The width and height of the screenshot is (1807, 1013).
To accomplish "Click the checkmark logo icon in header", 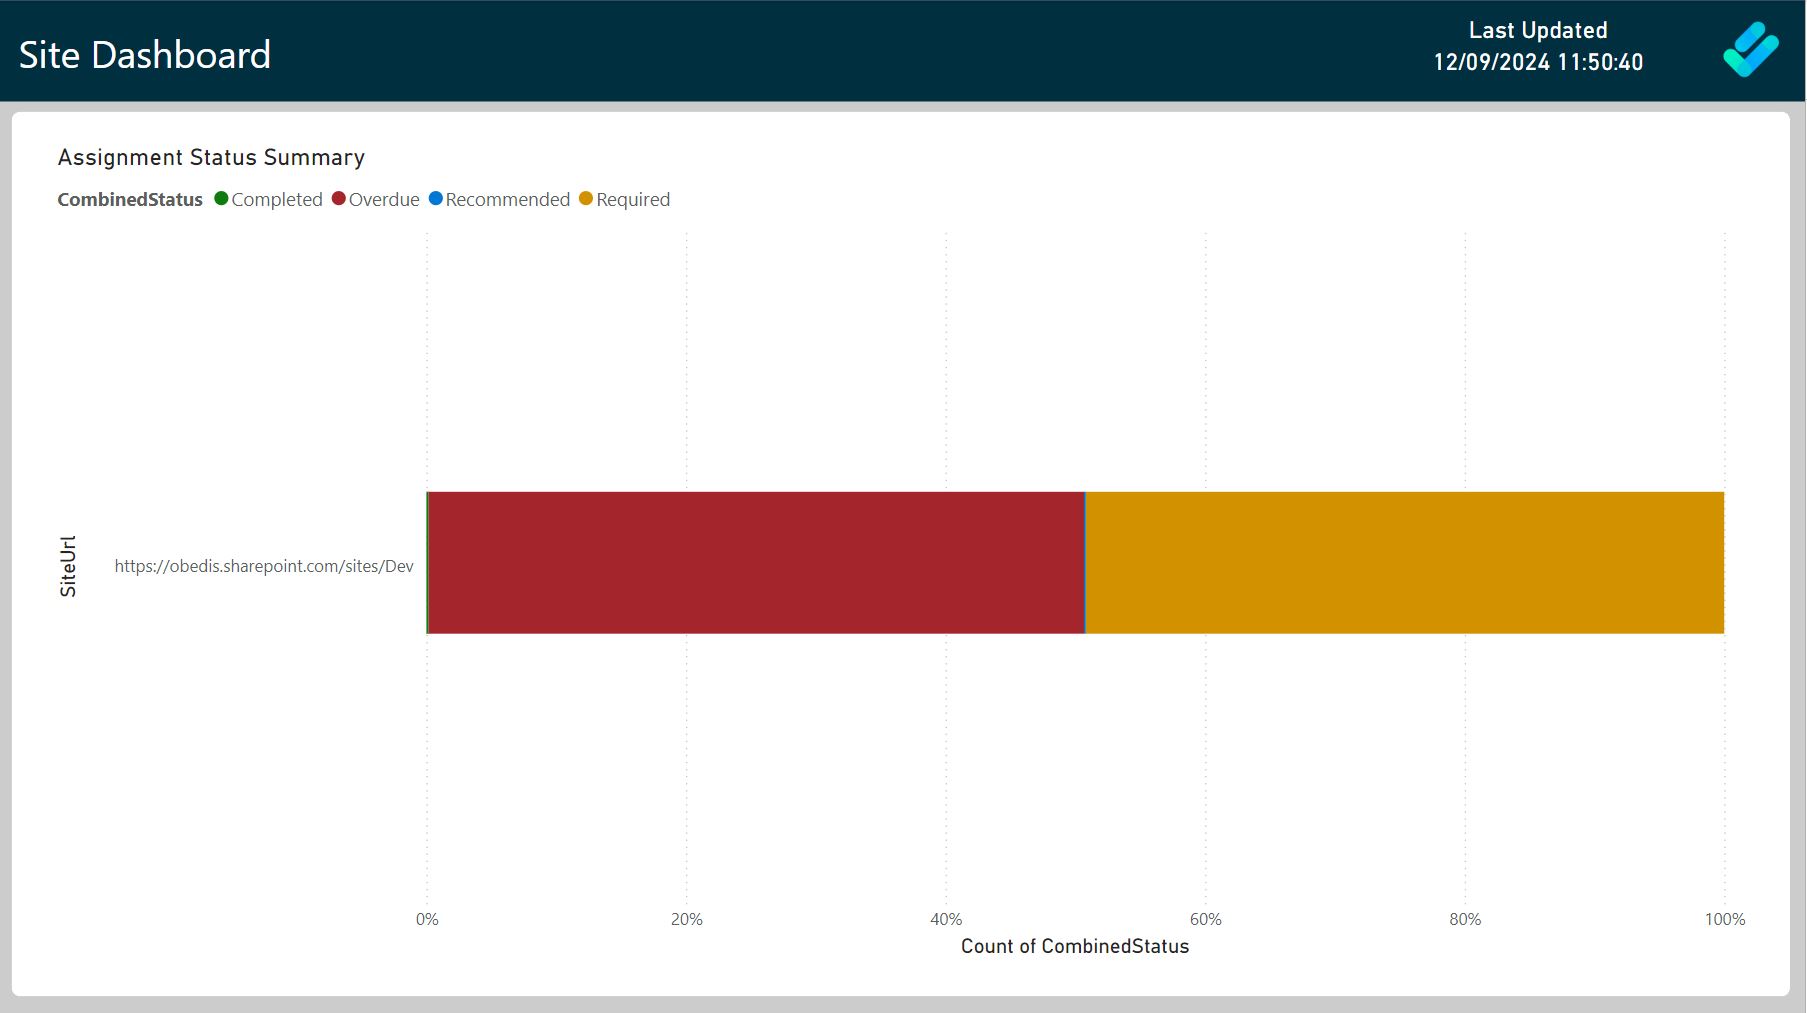I will [1751, 50].
